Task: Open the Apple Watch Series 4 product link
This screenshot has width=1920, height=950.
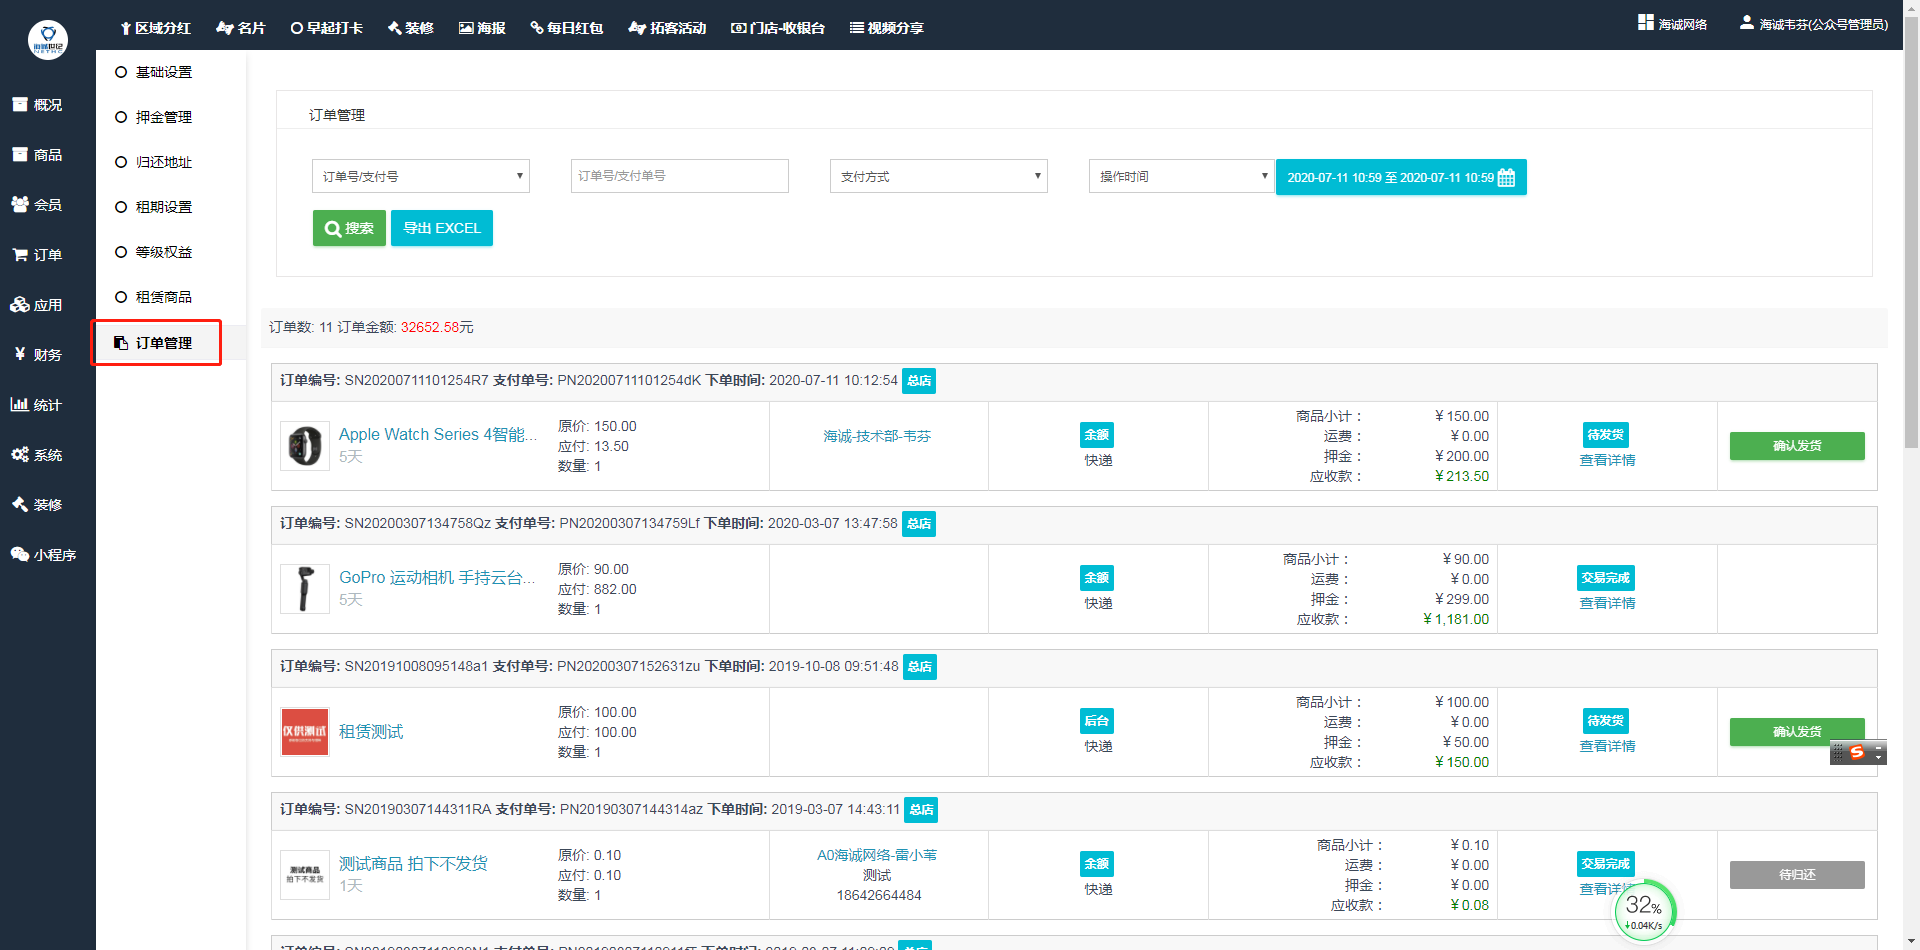Action: pyautogui.click(x=438, y=434)
